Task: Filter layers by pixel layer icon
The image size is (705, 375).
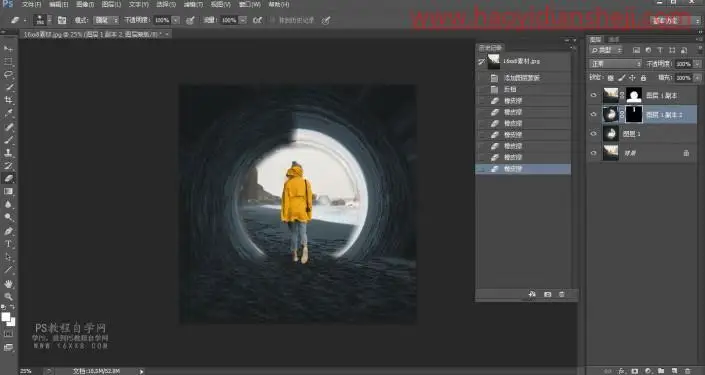Action: pos(636,50)
